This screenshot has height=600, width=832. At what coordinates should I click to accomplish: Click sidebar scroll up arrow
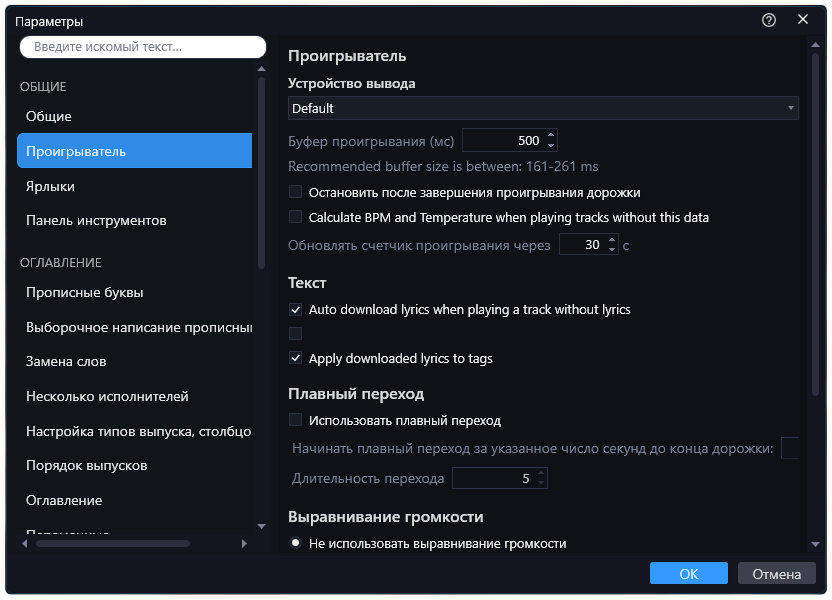[x=261, y=69]
